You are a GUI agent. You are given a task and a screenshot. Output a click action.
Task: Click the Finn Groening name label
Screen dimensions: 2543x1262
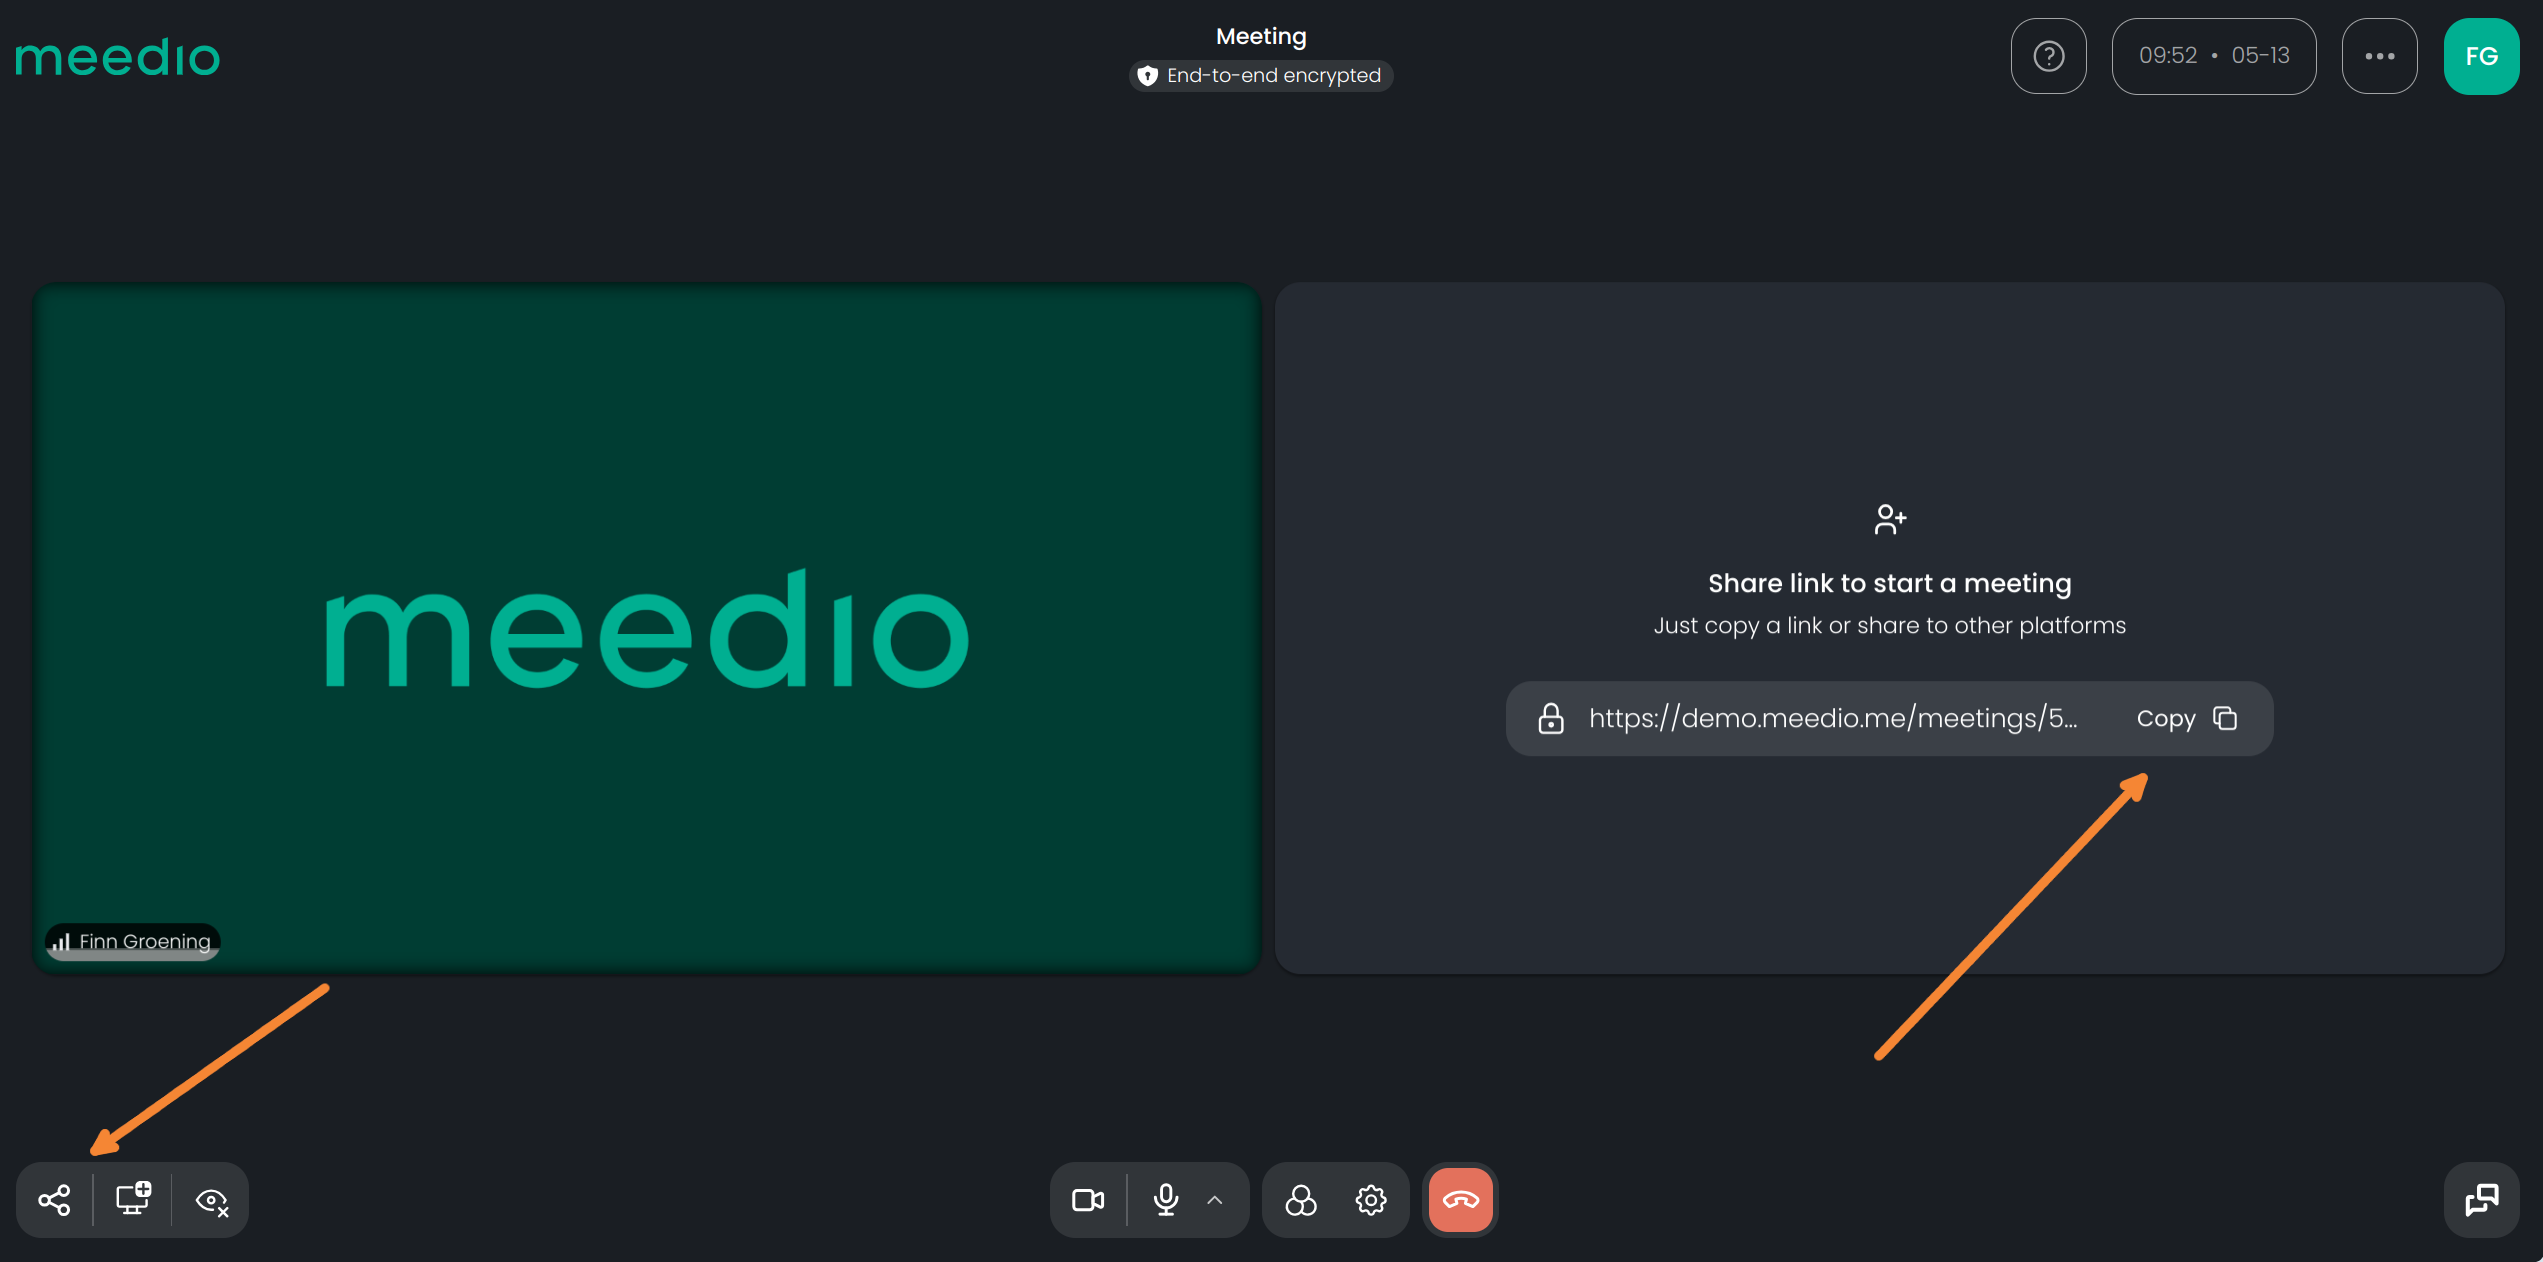[133, 941]
